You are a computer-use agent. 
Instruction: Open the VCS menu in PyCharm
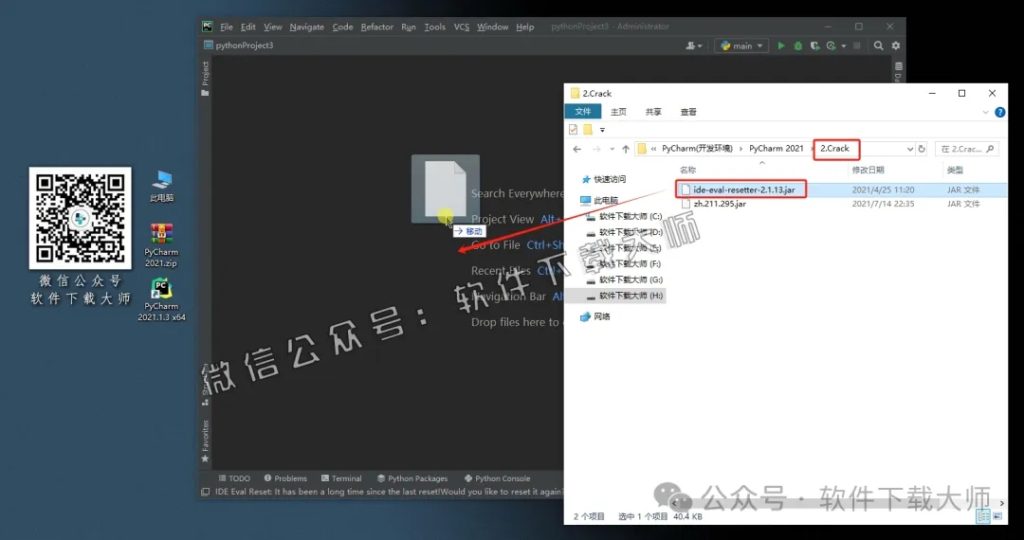tap(461, 27)
